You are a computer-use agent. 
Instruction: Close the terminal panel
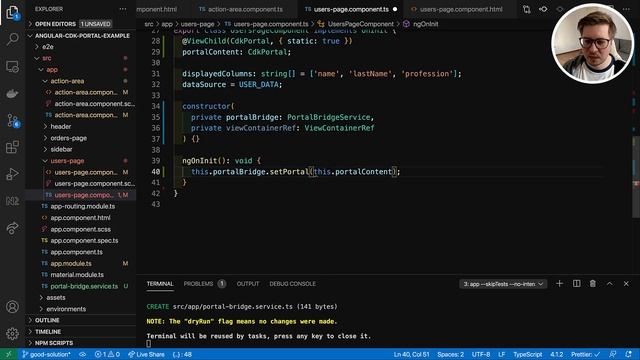click(x=626, y=284)
